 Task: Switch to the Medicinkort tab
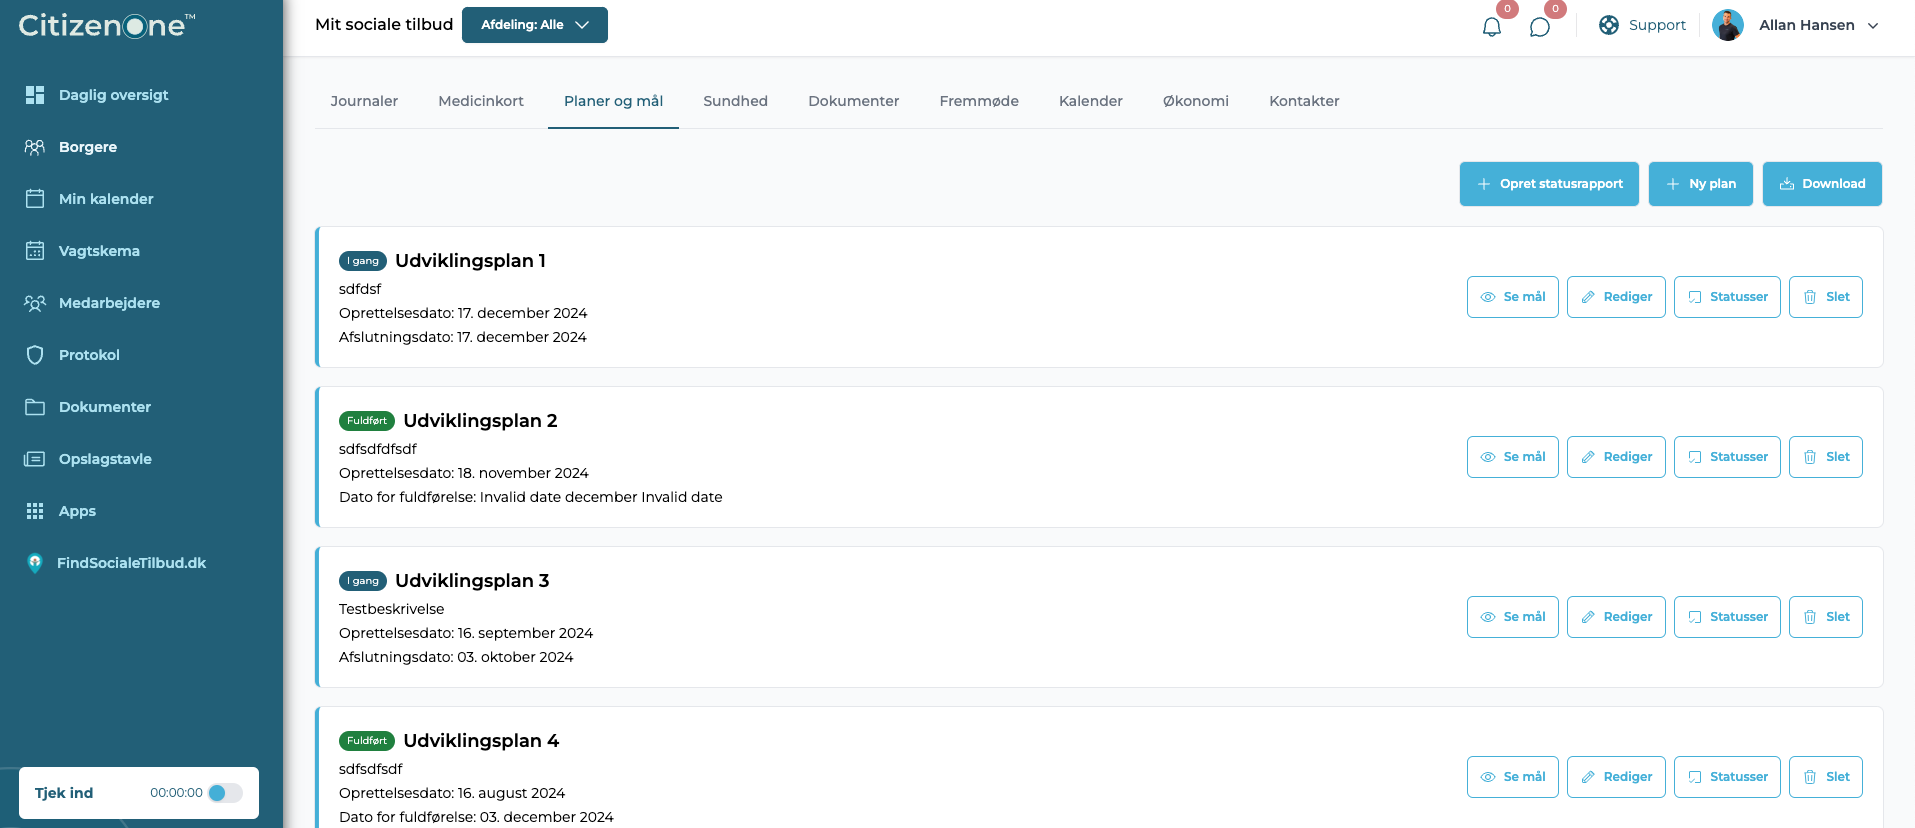481,101
